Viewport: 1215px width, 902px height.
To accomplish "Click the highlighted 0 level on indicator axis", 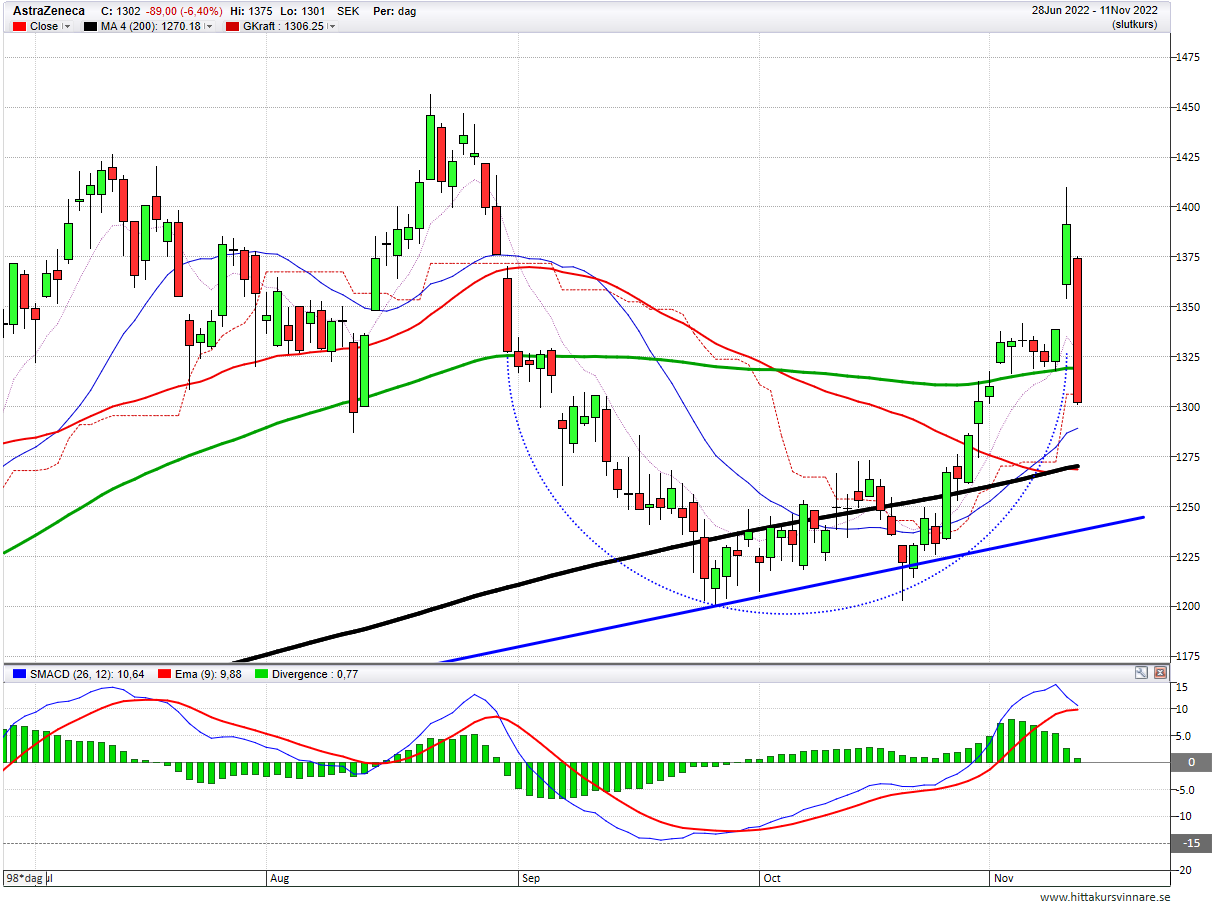I will pos(1192,762).
